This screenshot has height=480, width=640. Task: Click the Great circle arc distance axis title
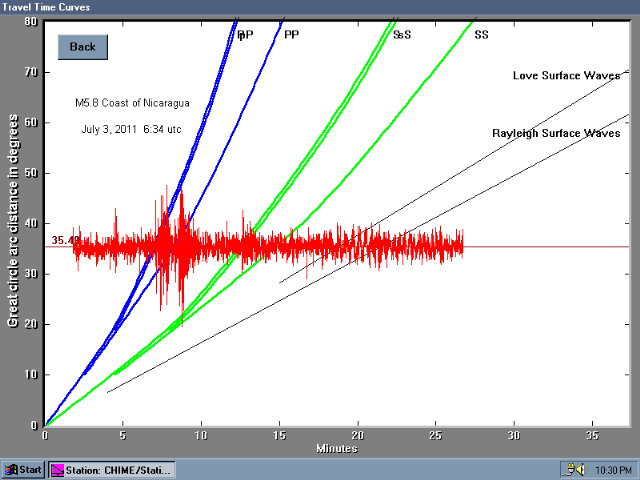[x=13, y=220]
